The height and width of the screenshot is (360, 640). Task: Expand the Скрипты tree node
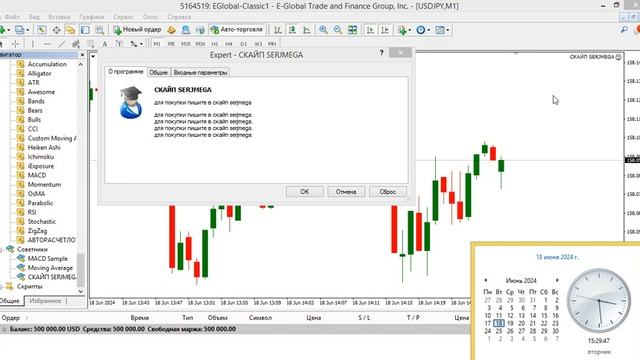[1, 287]
